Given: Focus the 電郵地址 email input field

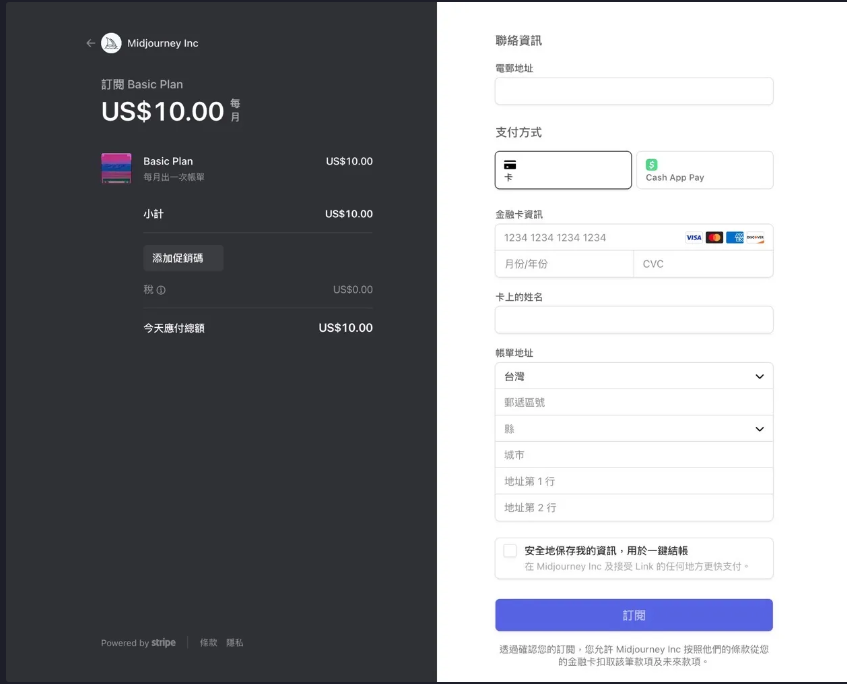Looking at the screenshot, I should (634, 91).
